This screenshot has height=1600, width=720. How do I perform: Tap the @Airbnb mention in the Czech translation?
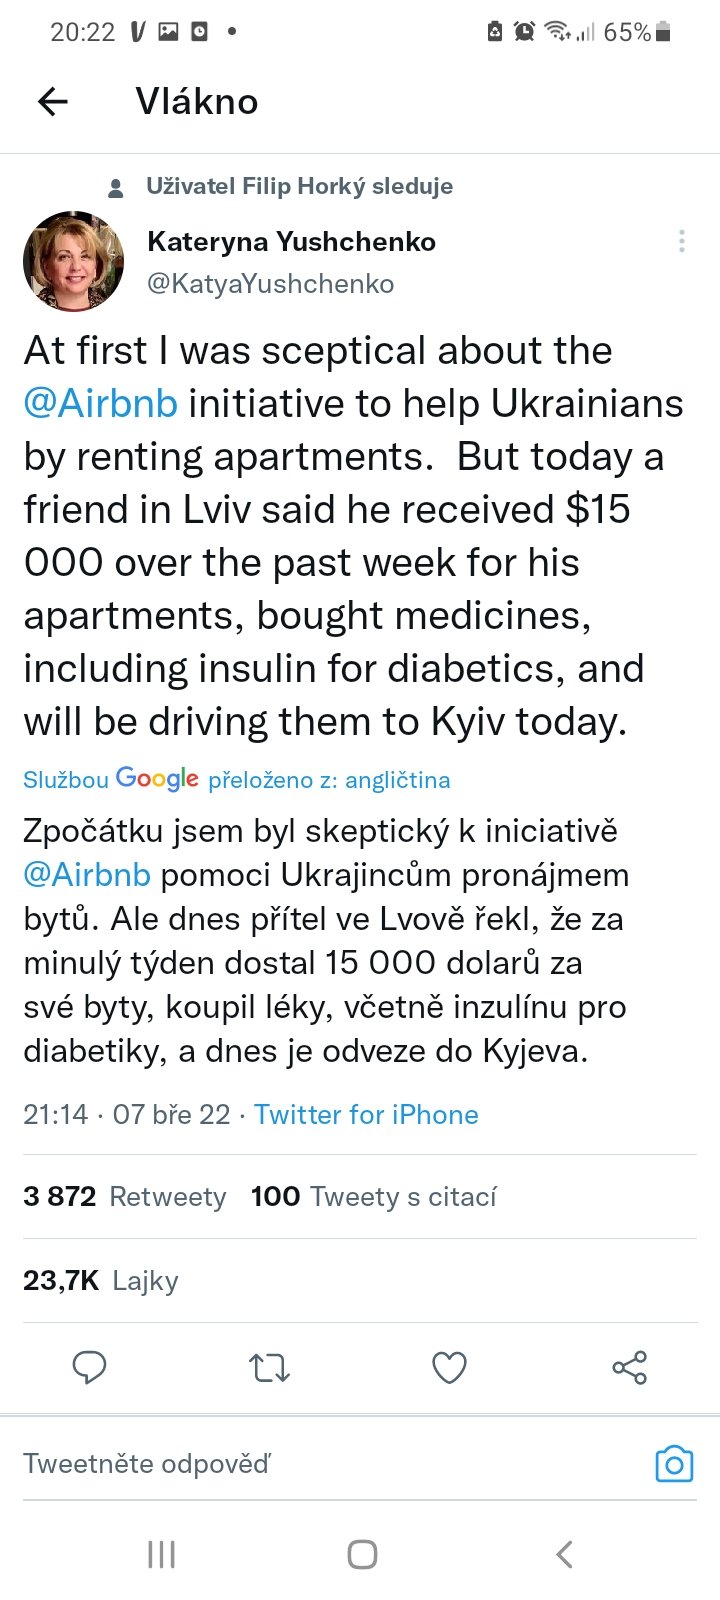pos(87,875)
